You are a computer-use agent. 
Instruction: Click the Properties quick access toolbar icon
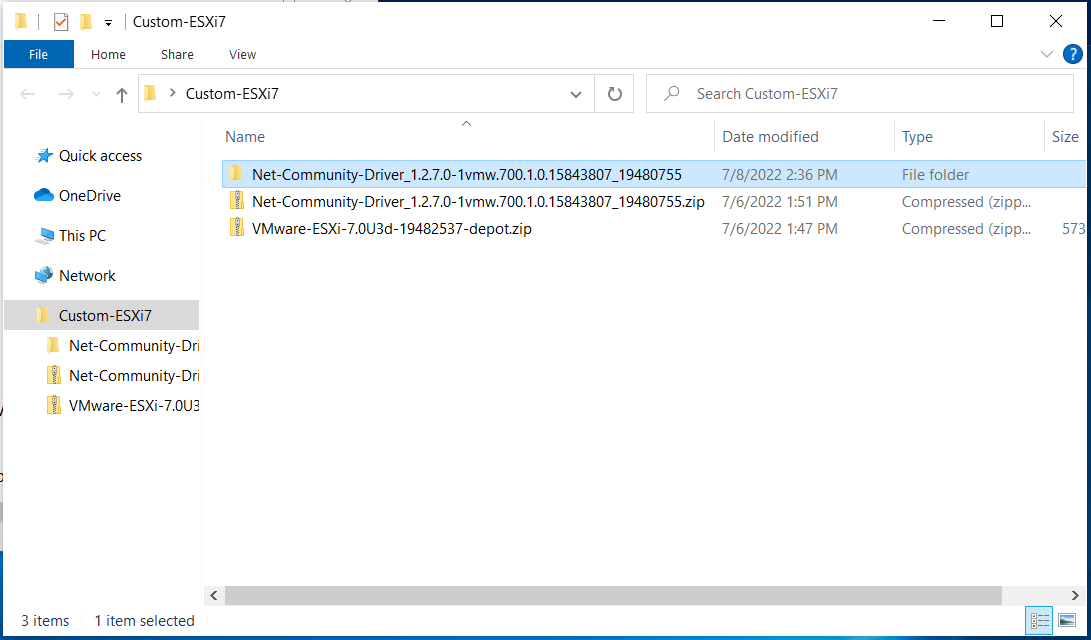[61, 22]
